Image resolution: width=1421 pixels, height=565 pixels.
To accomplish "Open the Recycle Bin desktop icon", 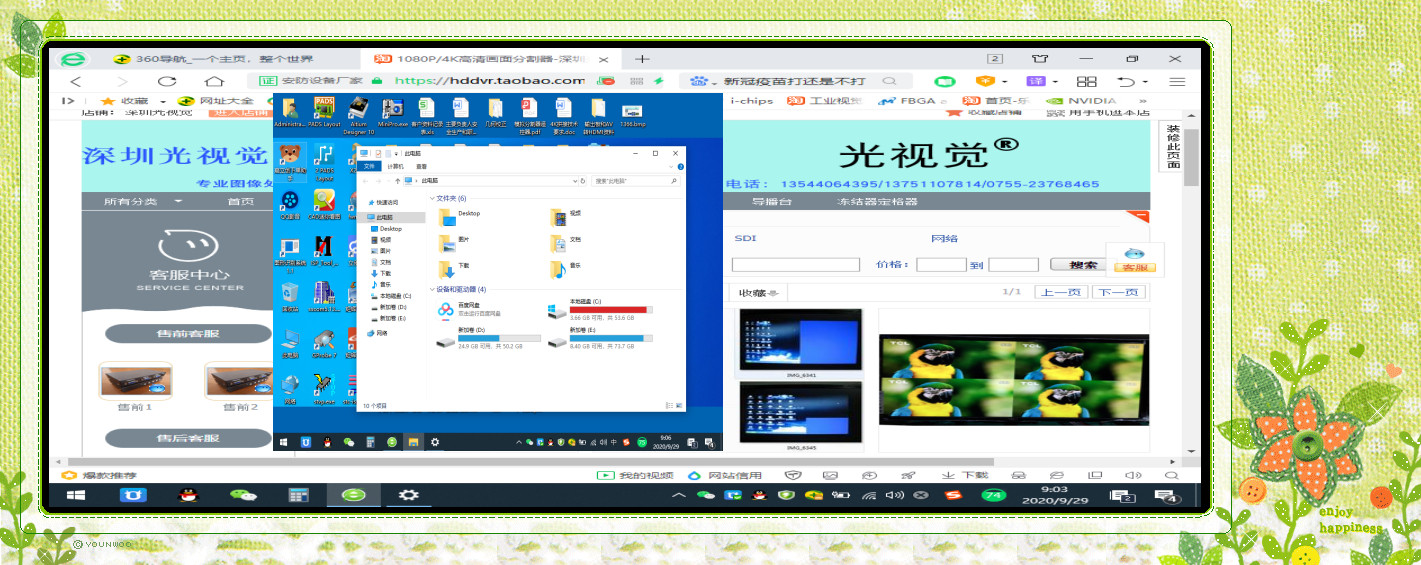I will point(289,297).
